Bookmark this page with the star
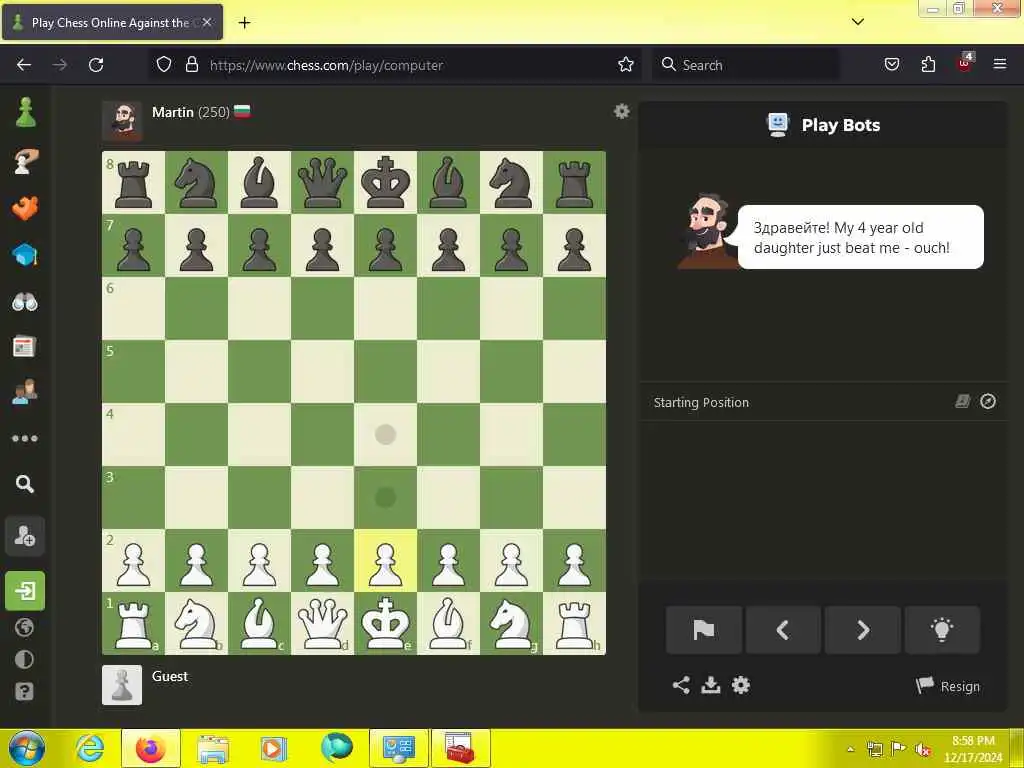This screenshot has height=768, width=1024. (626, 65)
